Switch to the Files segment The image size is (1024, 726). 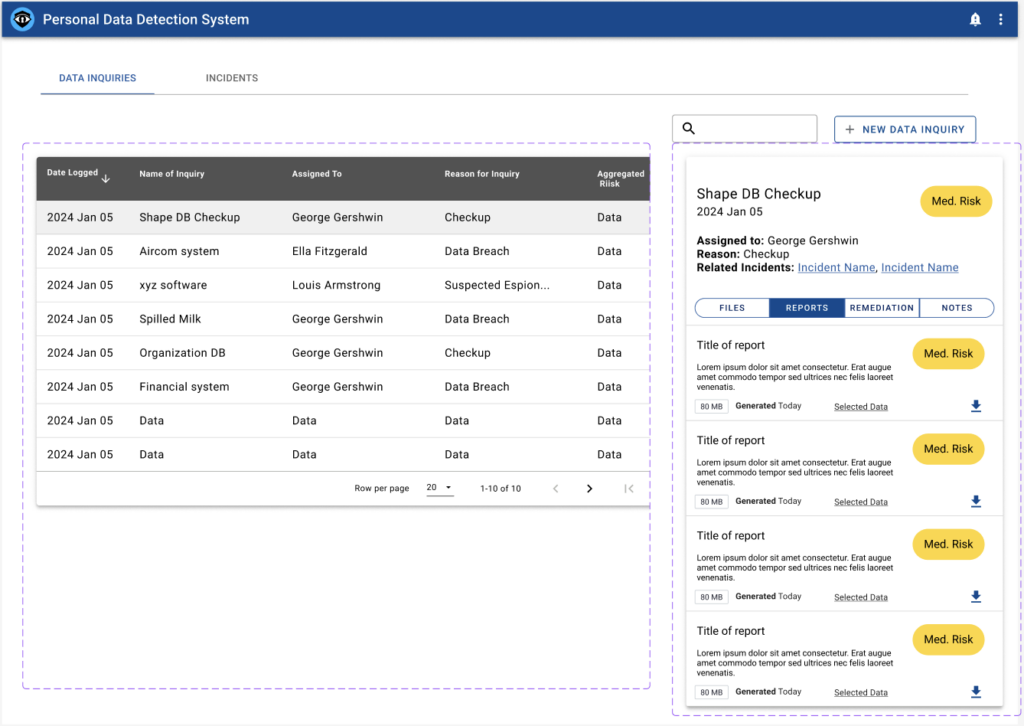click(732, 308)
